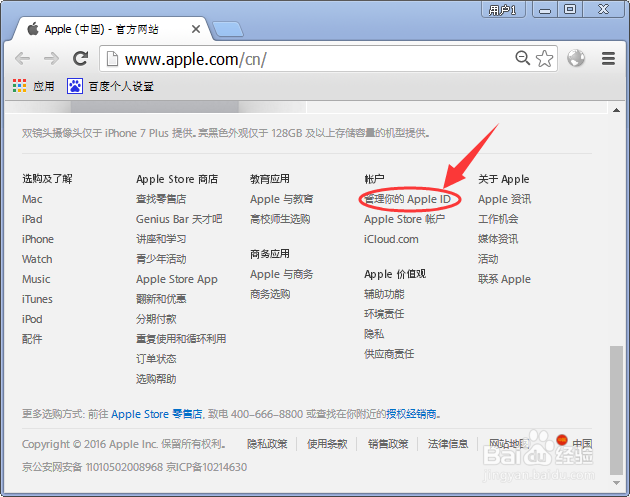Open the 使用条款 footer link
Viewport: 630px width, 497px height.
coord(327,444)
